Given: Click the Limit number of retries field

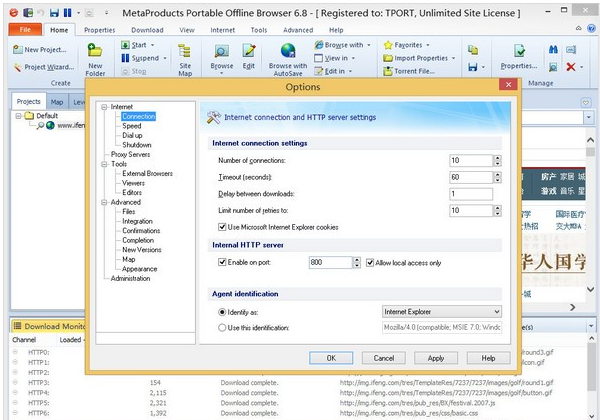Looking at the screenshot, I should pos(471,210).
